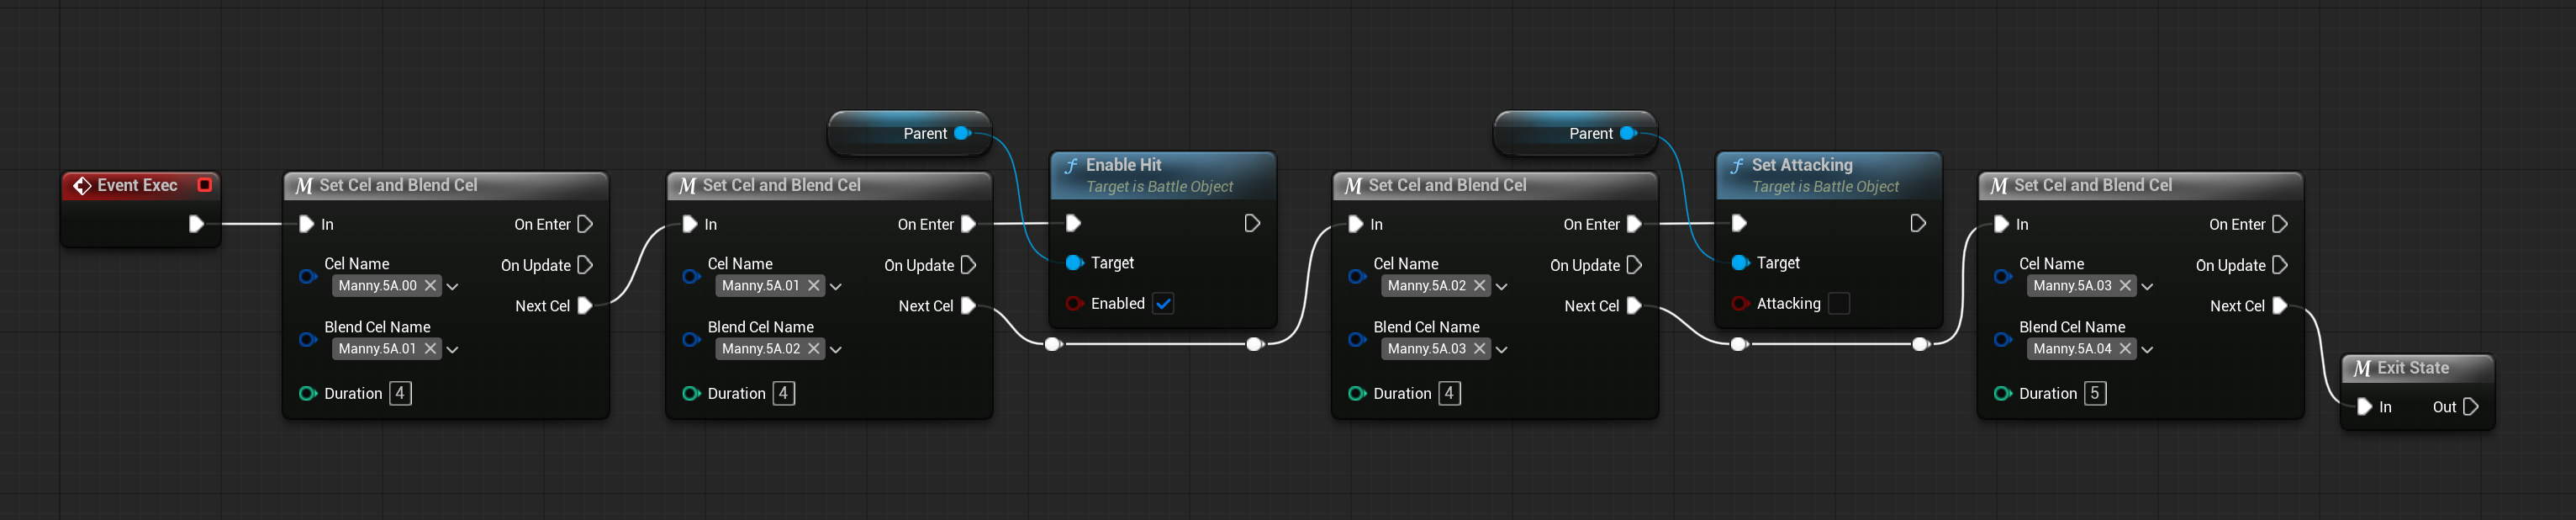Click Next Cel pin of Manny.5A.03 node
The width and height of the screenshot is (2576, 520).
(x=2280, y=306)
